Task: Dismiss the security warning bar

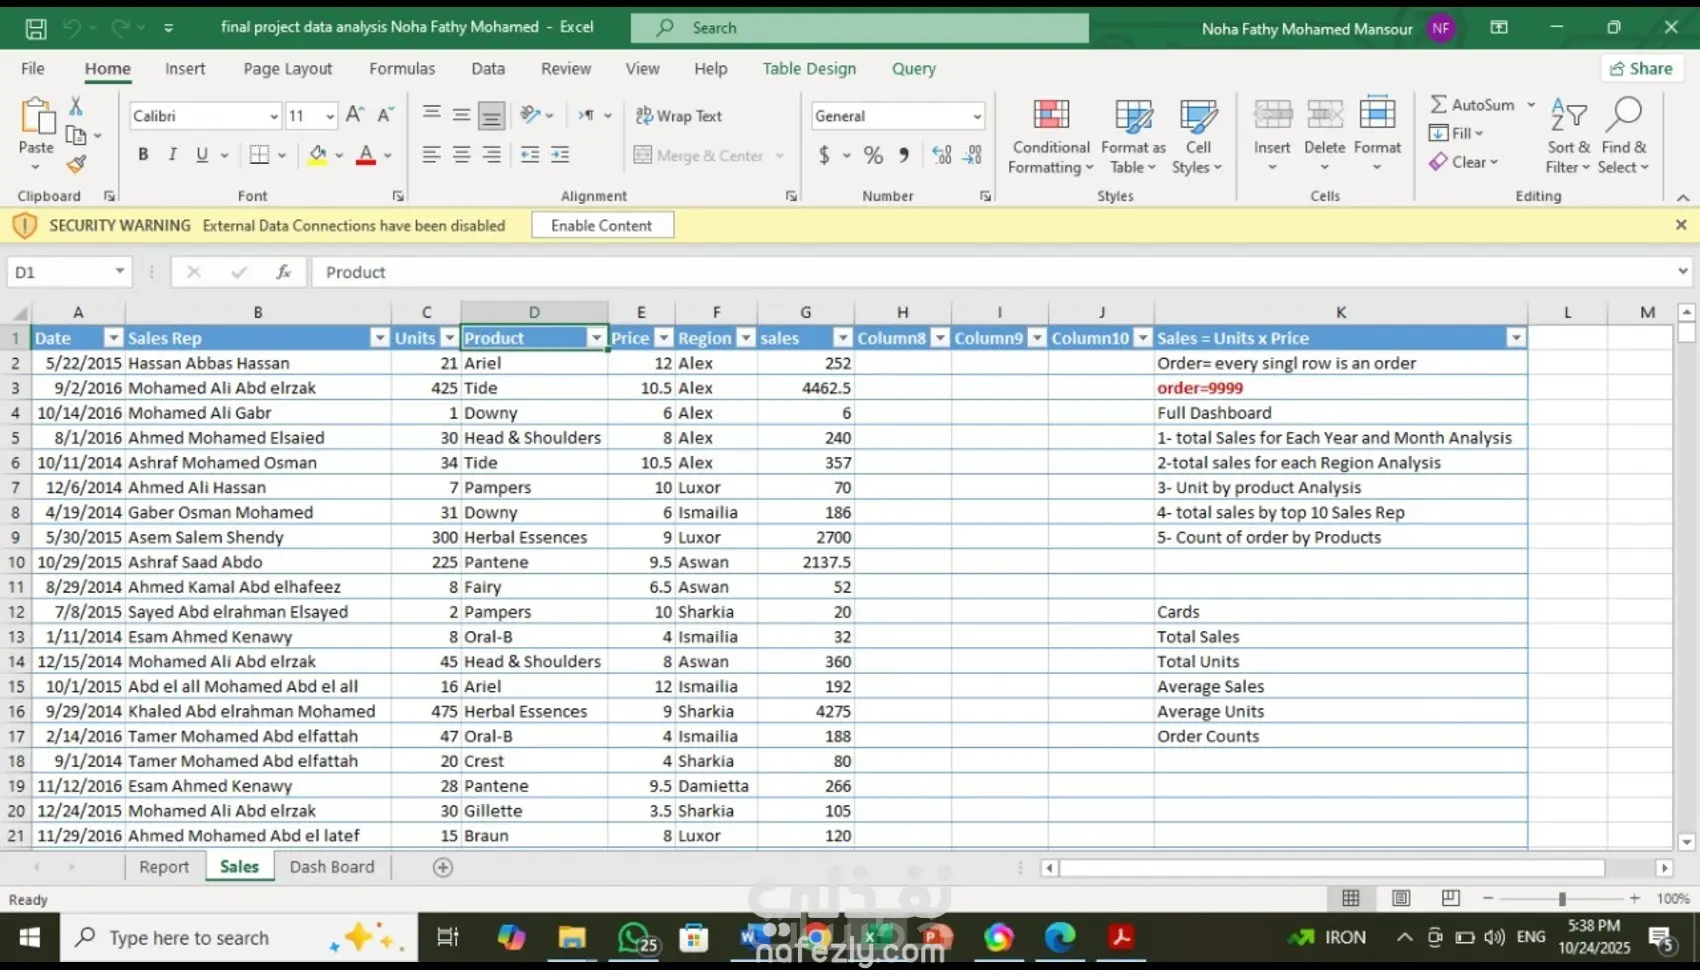Action: pos(1681,225)
